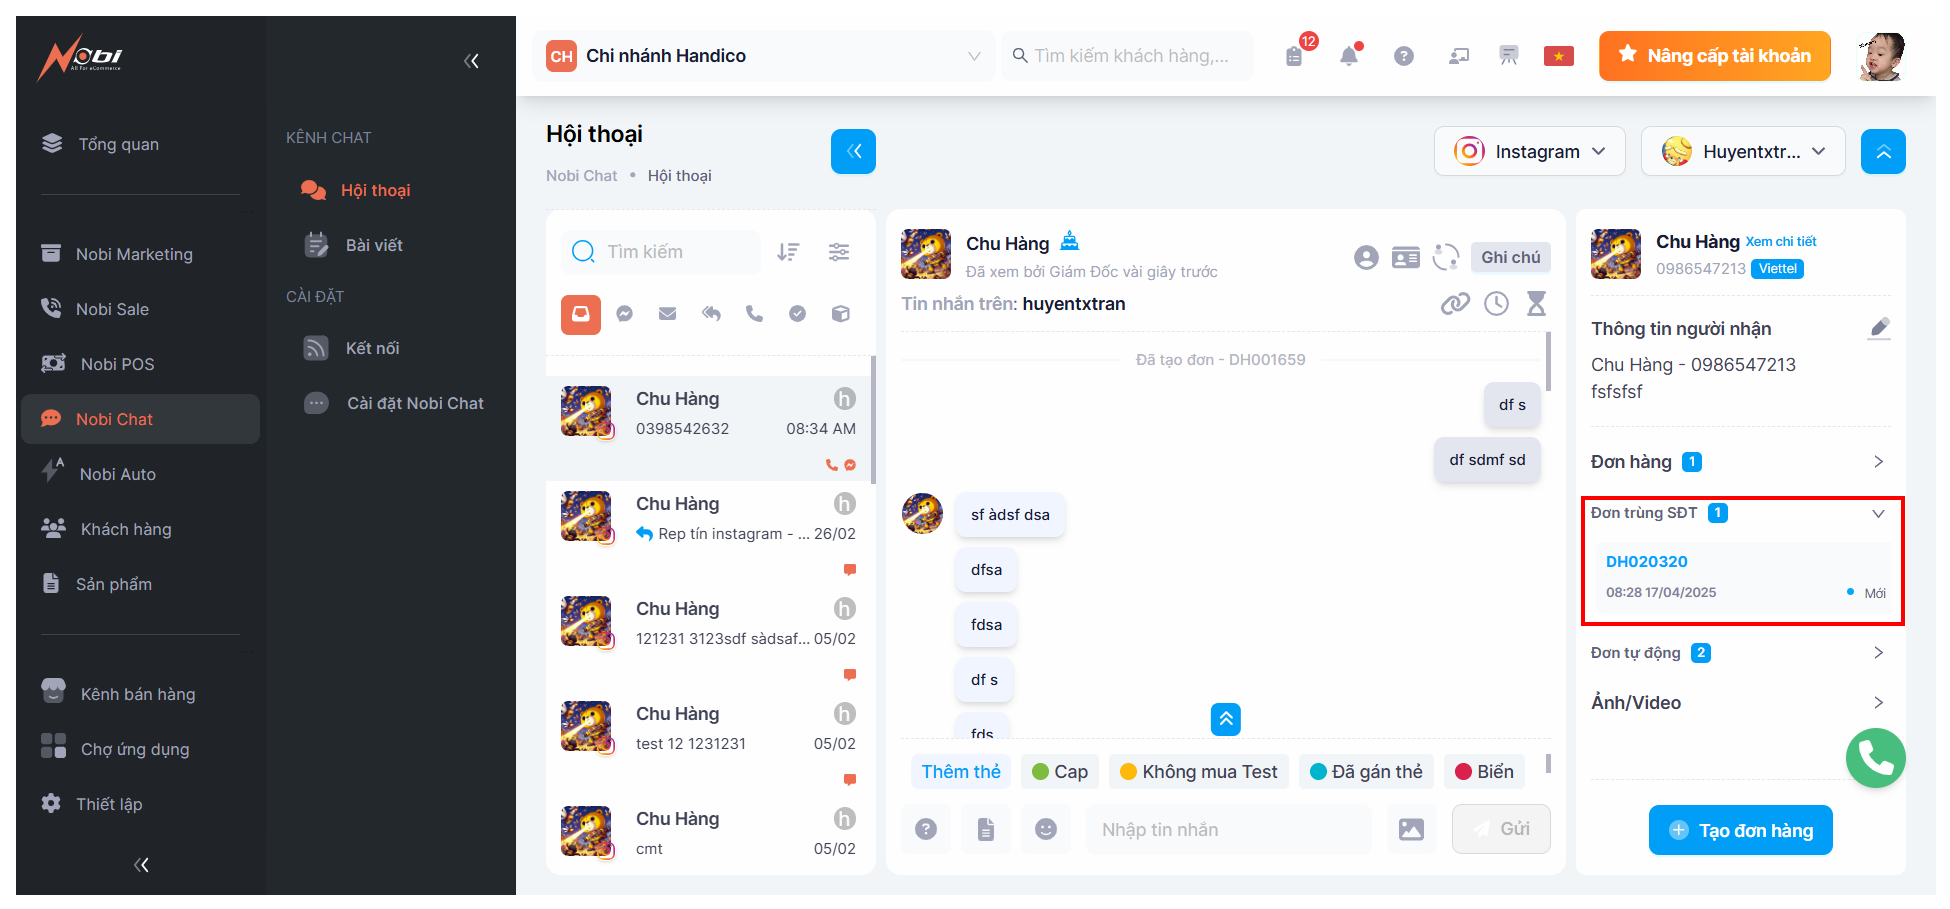Click the Tạo đơn hàng button
1950x909 pixels.
pyautogui.click(x=1741, y=830)
